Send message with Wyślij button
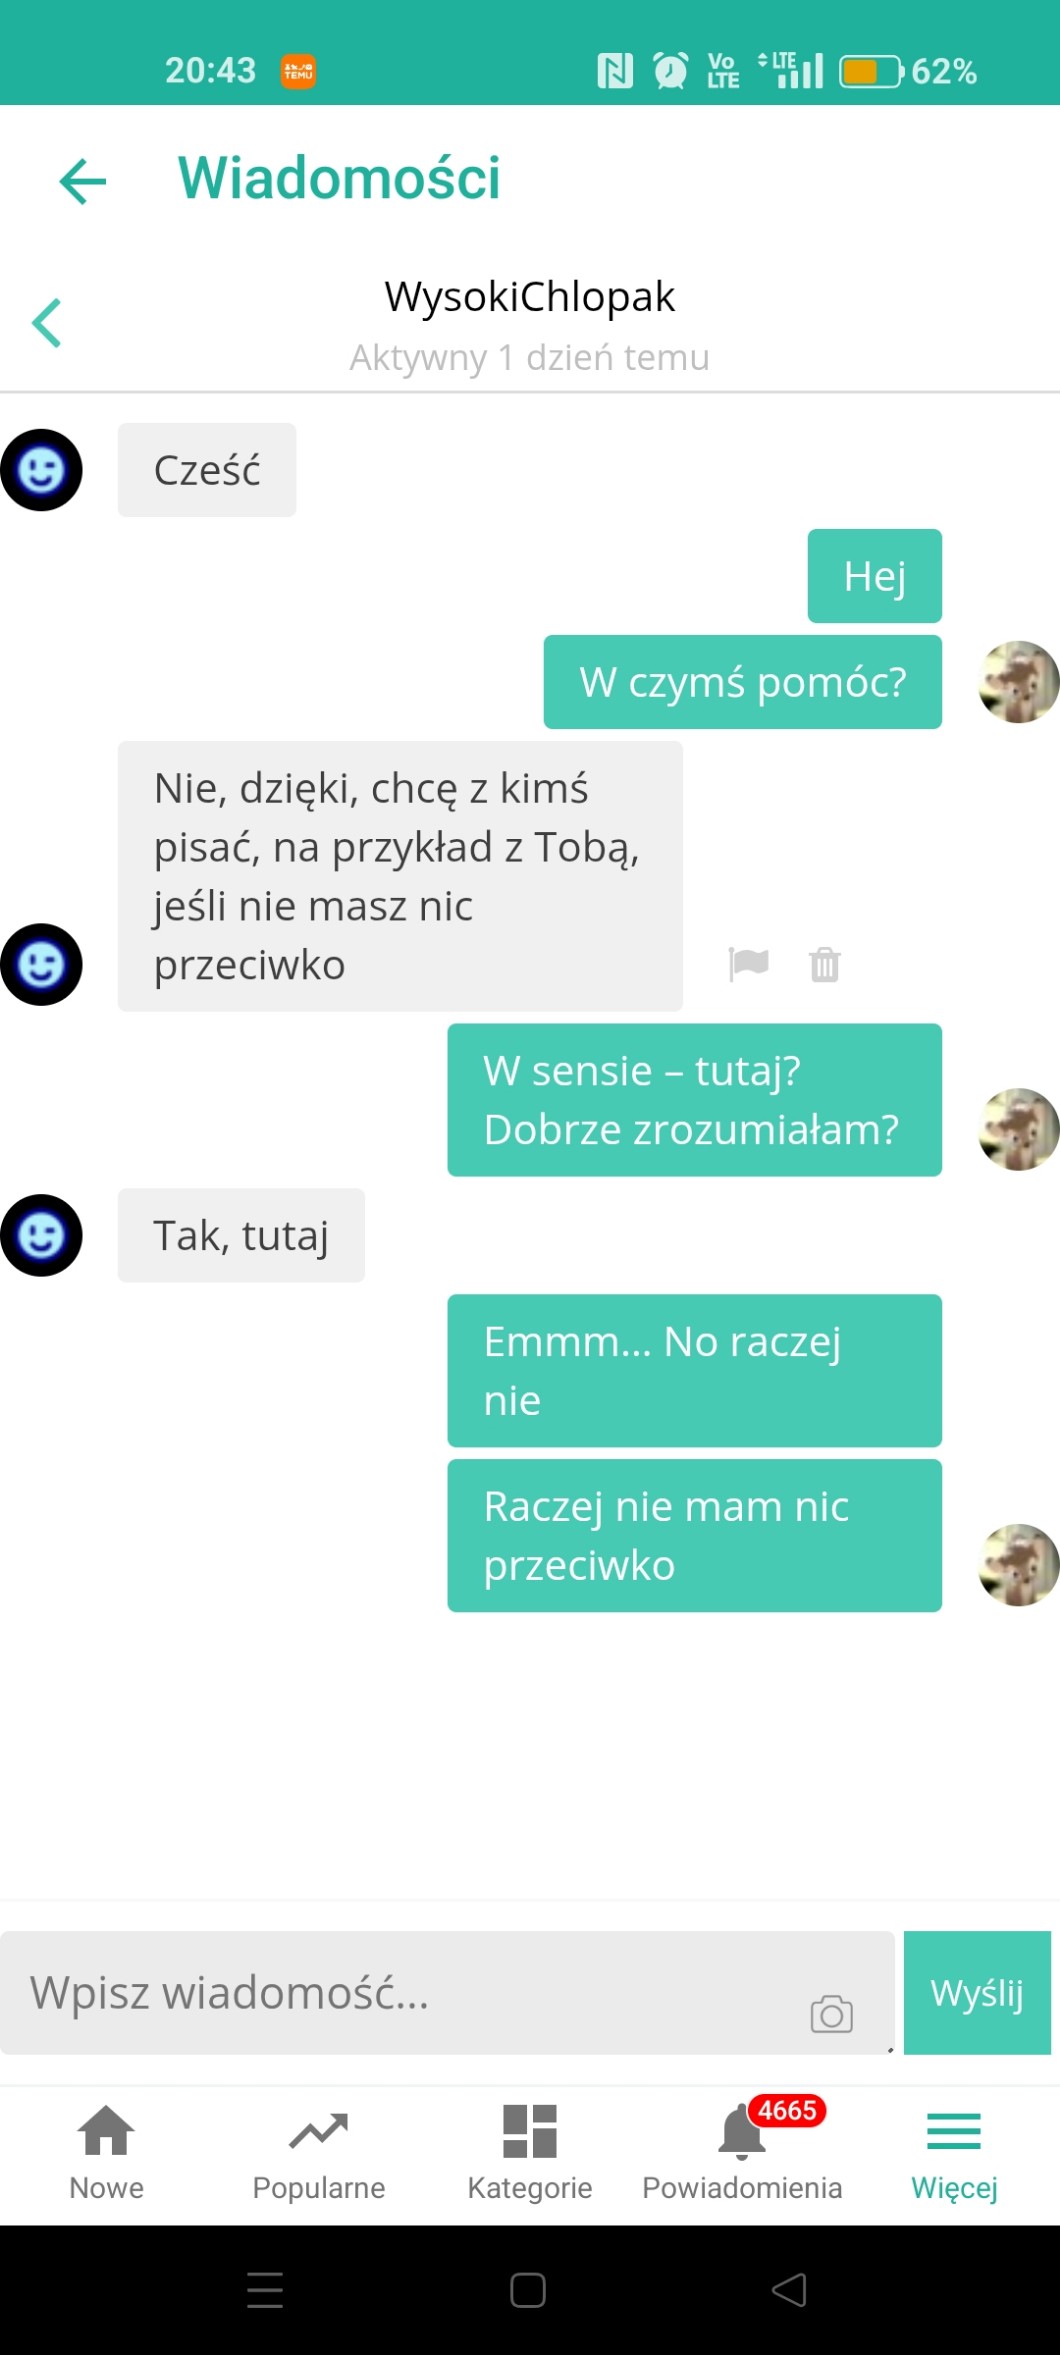 point(977,1993)
